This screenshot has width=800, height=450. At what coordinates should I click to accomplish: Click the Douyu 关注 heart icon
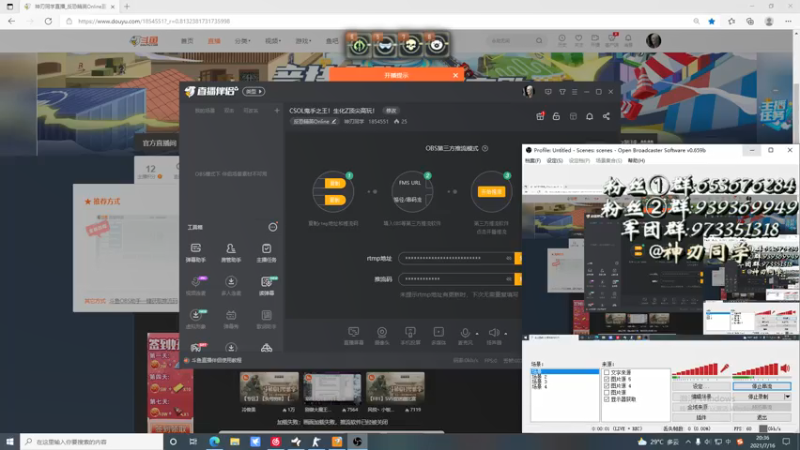click(579, 40)
